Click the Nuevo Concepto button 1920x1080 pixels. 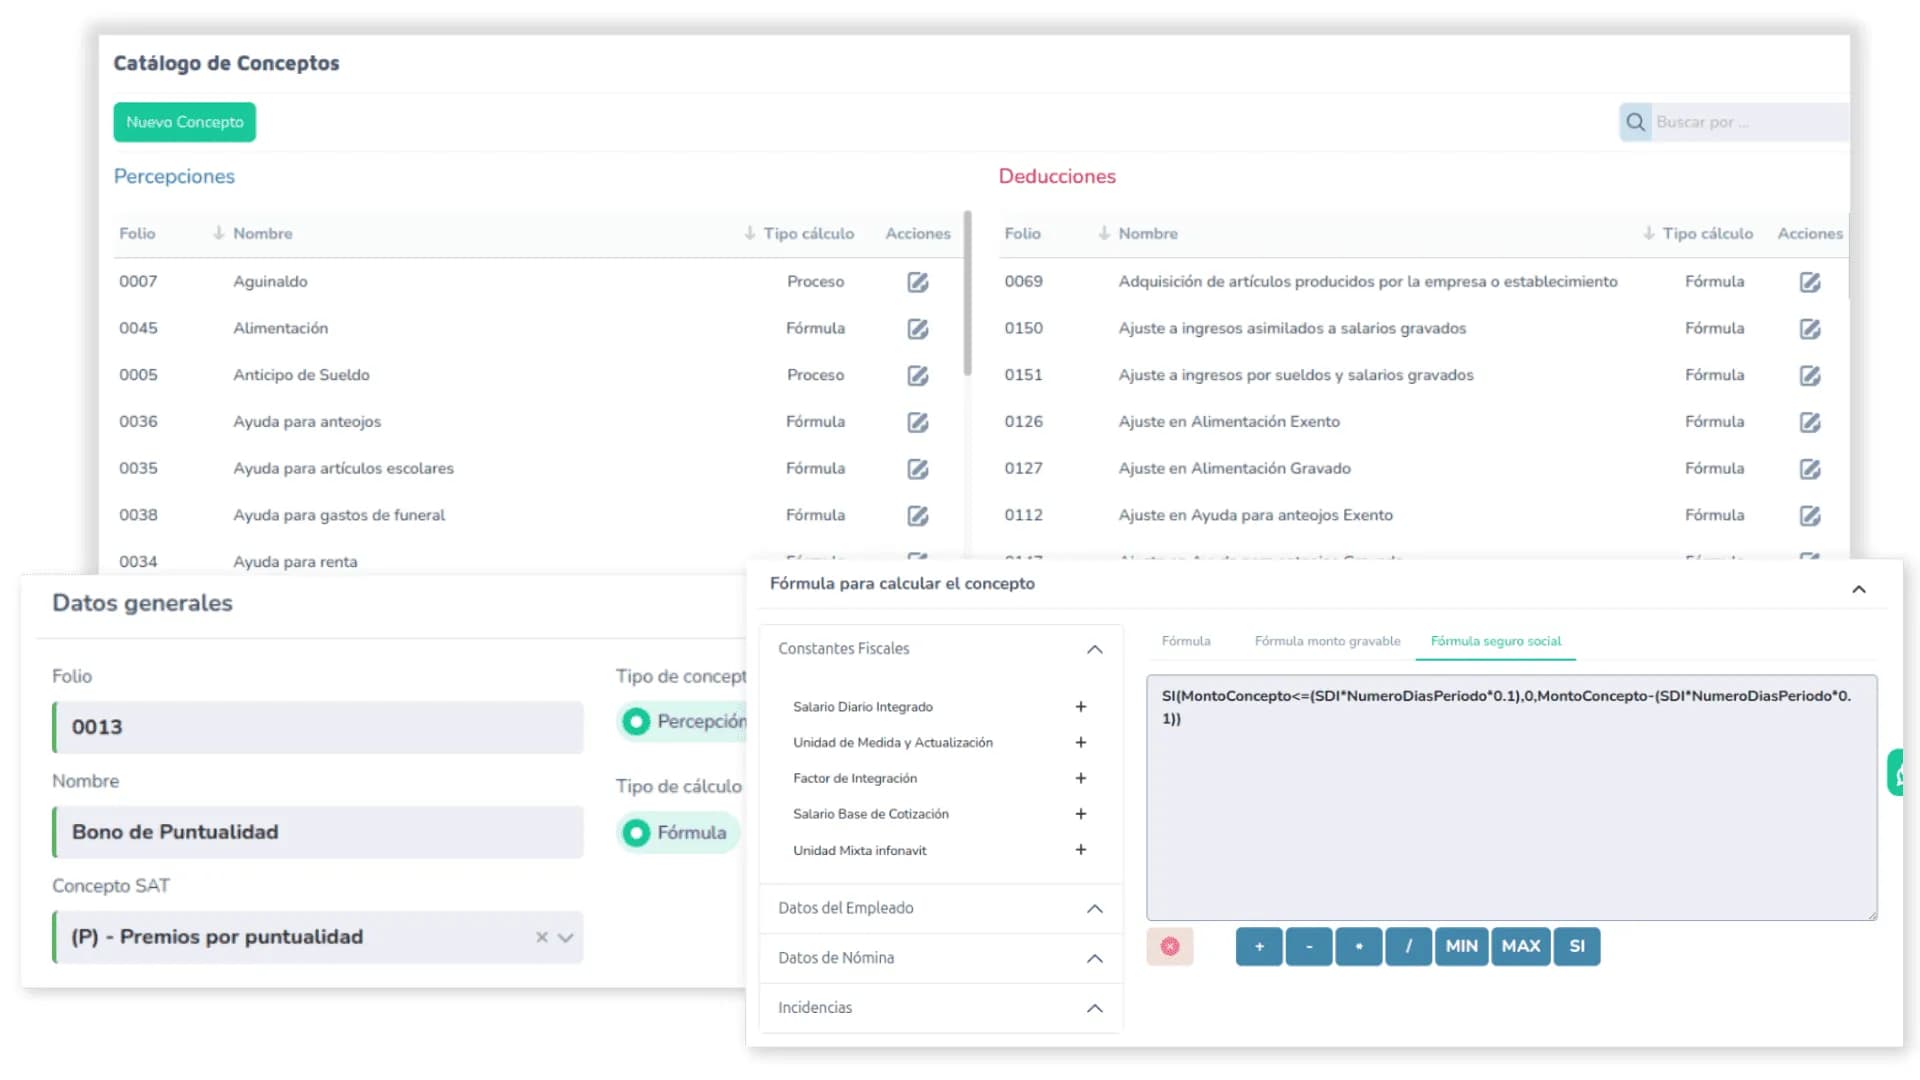[x=185, y=122]
